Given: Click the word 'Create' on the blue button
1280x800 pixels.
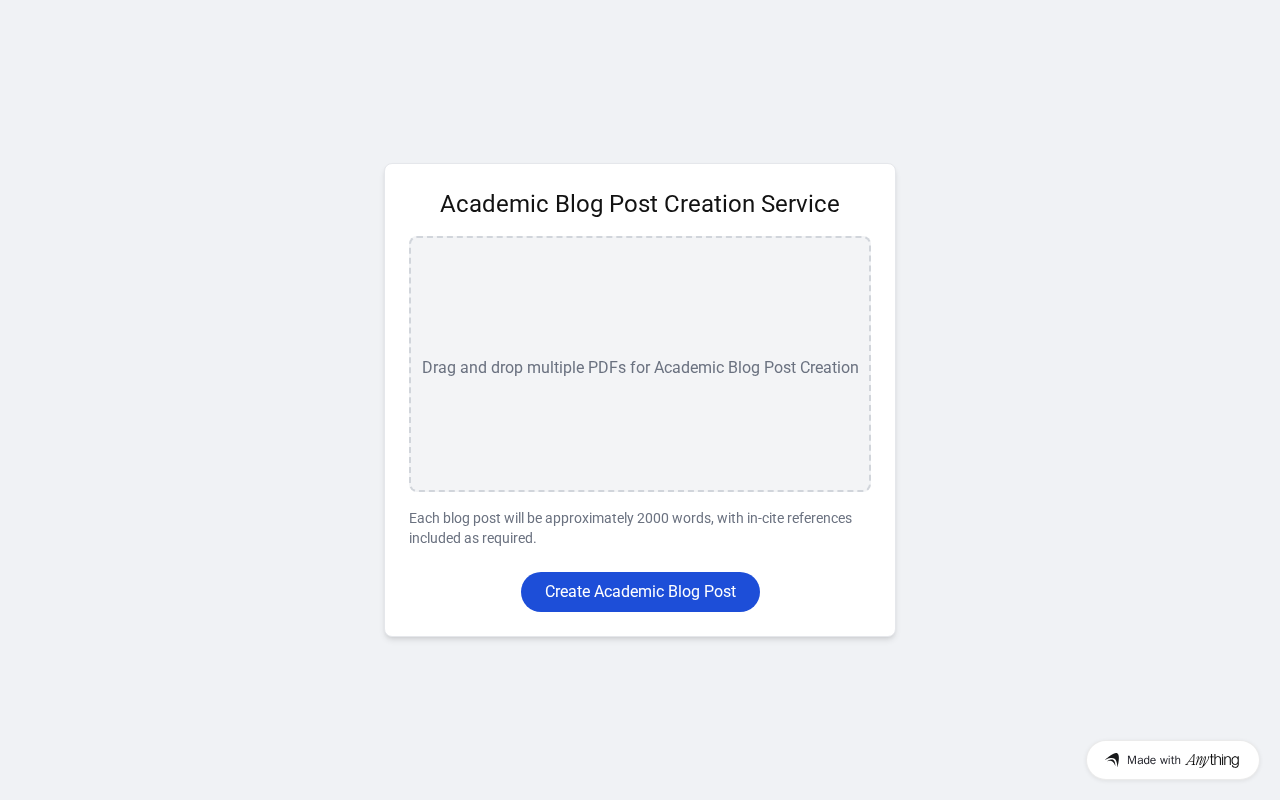Looking at the screenshot, I should (567, 592).
